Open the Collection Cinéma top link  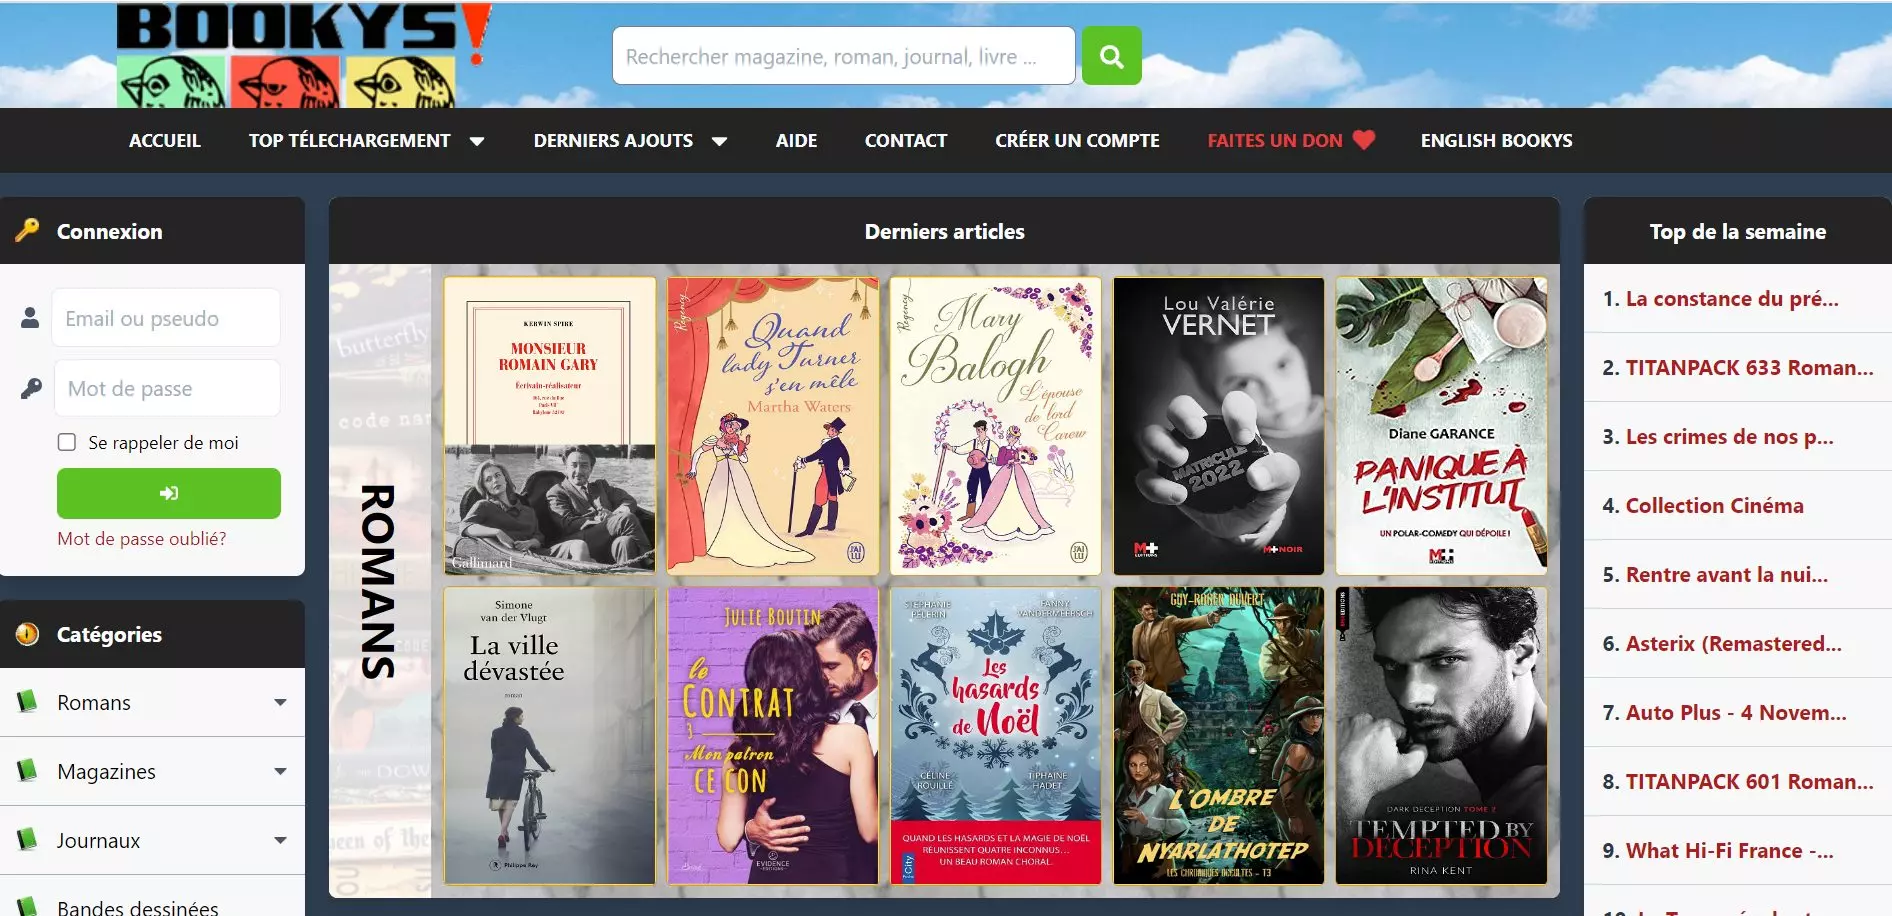(1714, 506)
